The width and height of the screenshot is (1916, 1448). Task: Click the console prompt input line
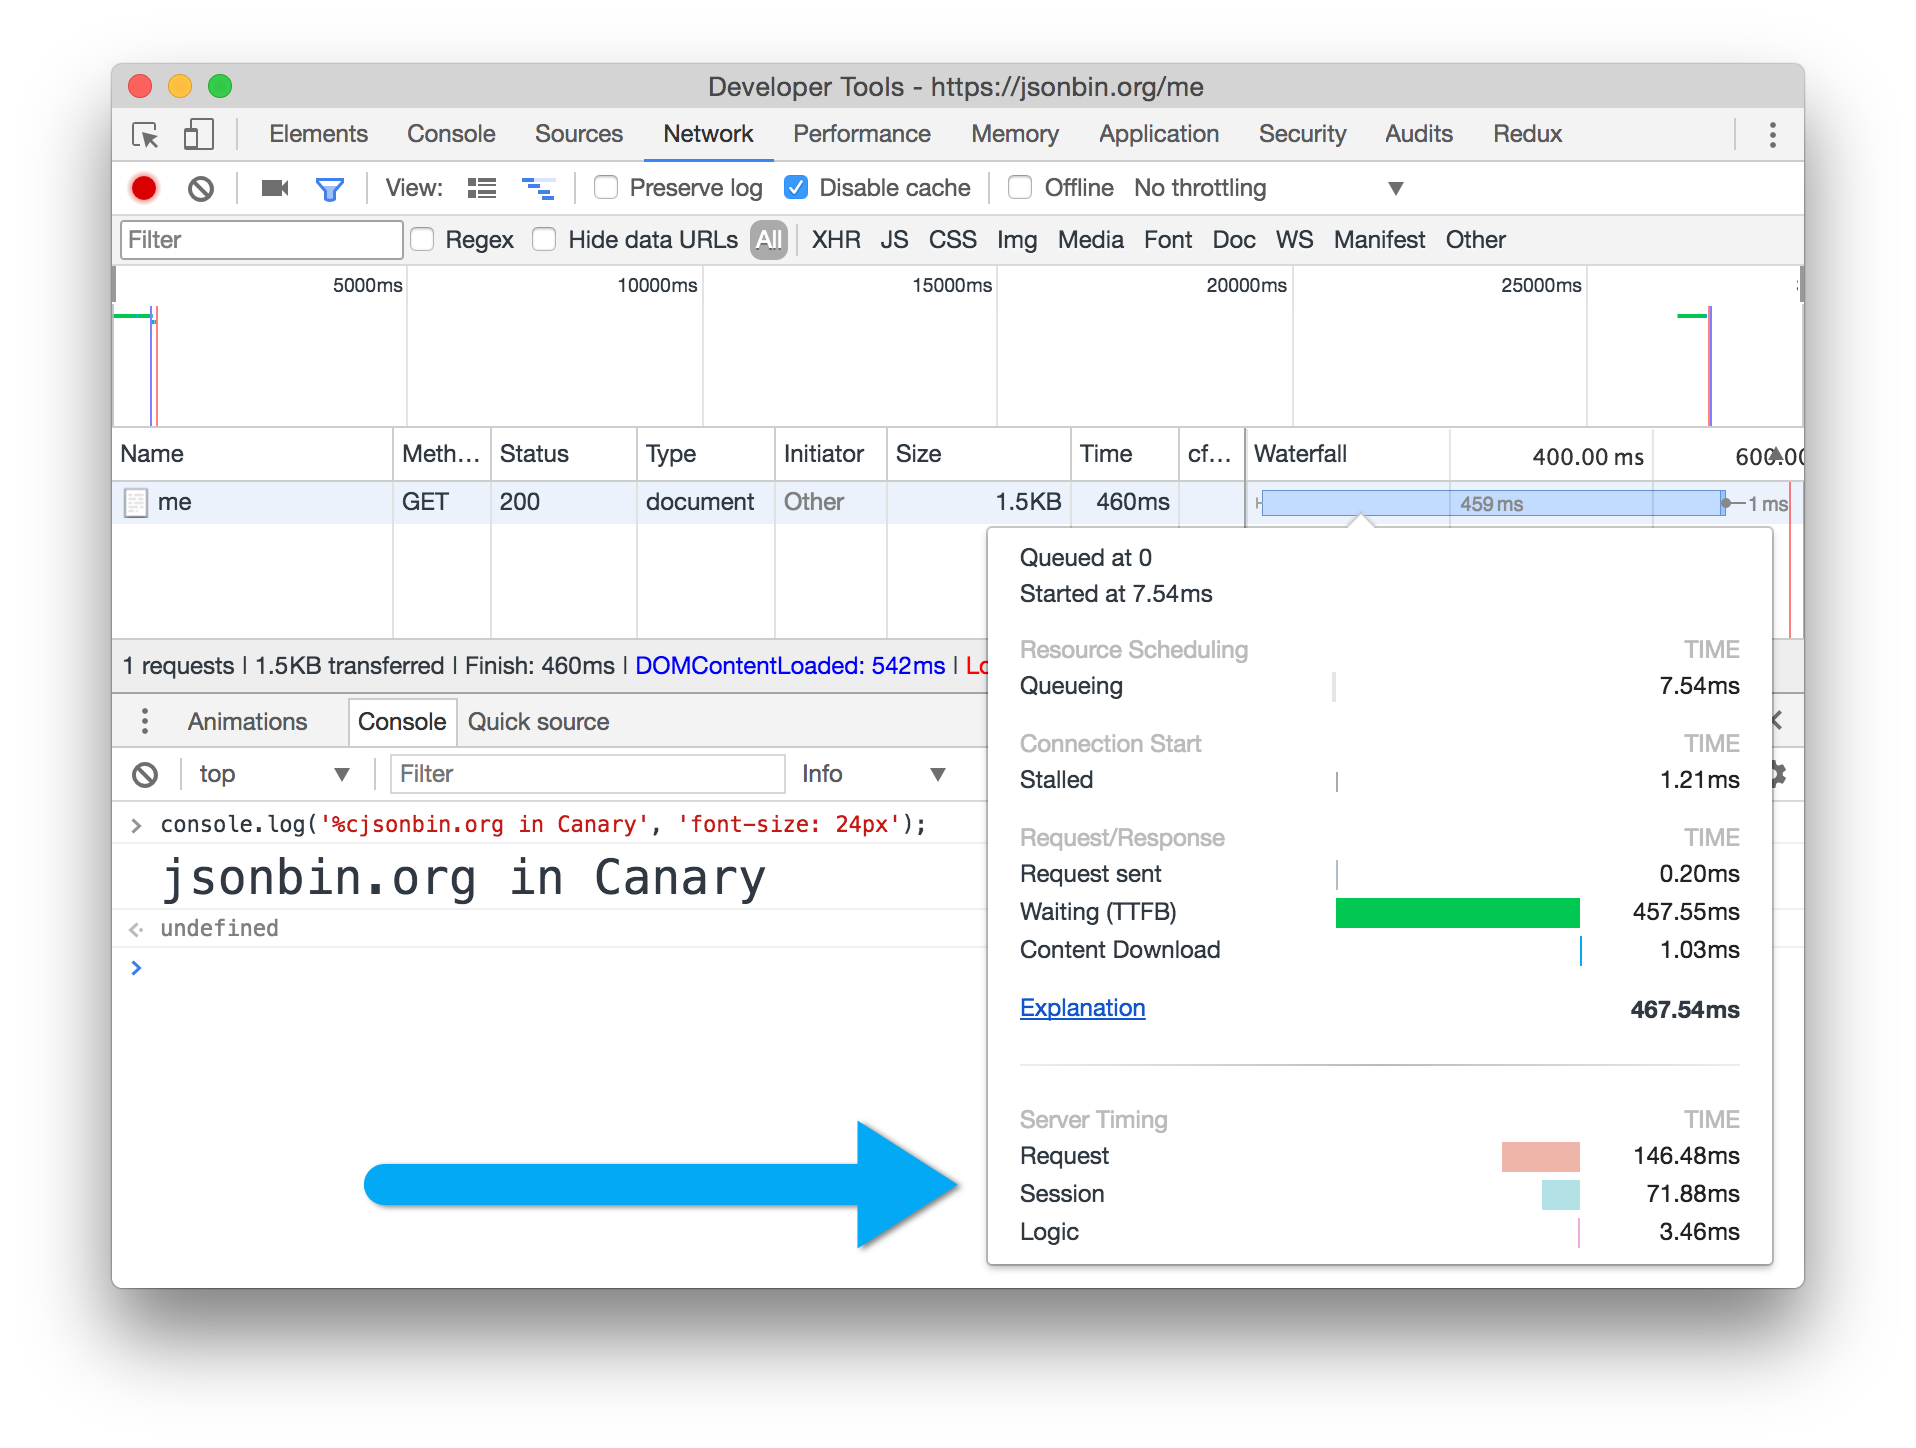560,967
